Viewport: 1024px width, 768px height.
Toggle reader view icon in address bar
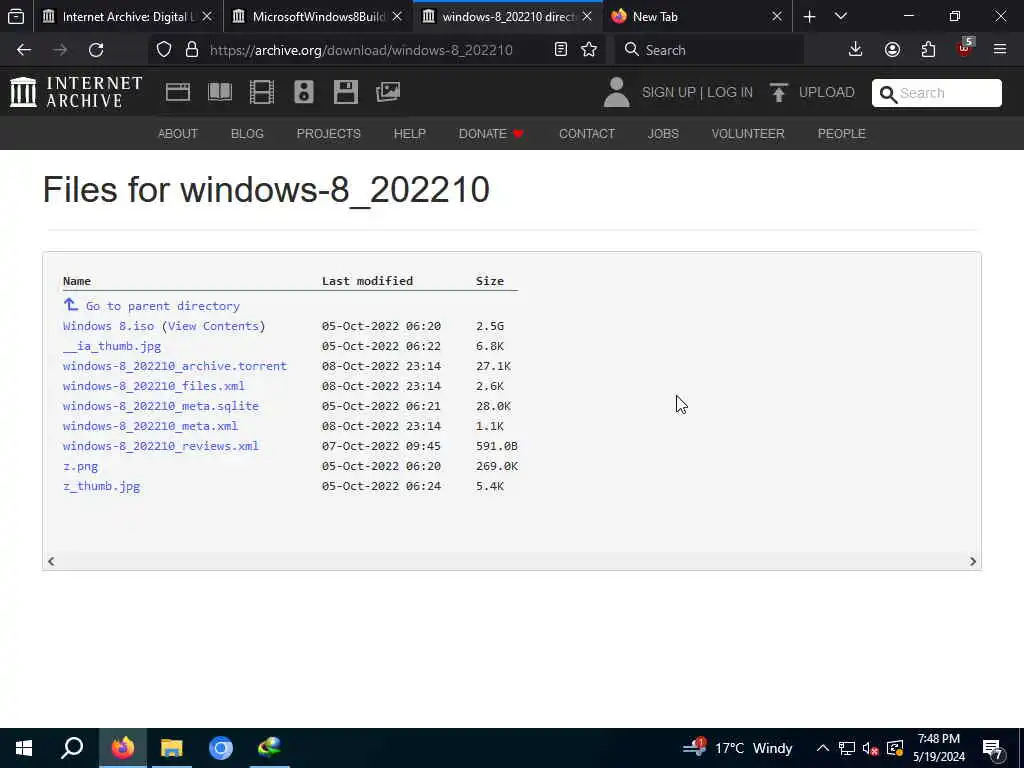(560, 50)
